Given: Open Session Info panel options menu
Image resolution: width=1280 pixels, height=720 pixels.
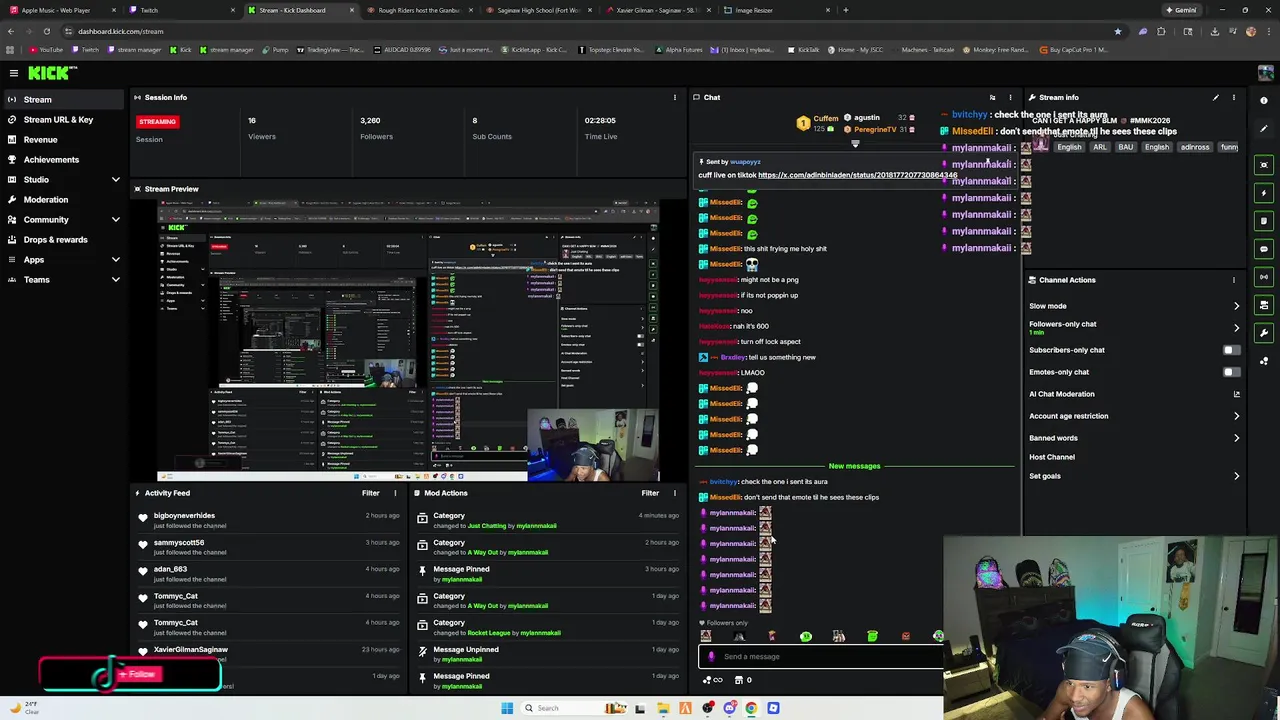Looking at the screenshot, I should [675, 97].
